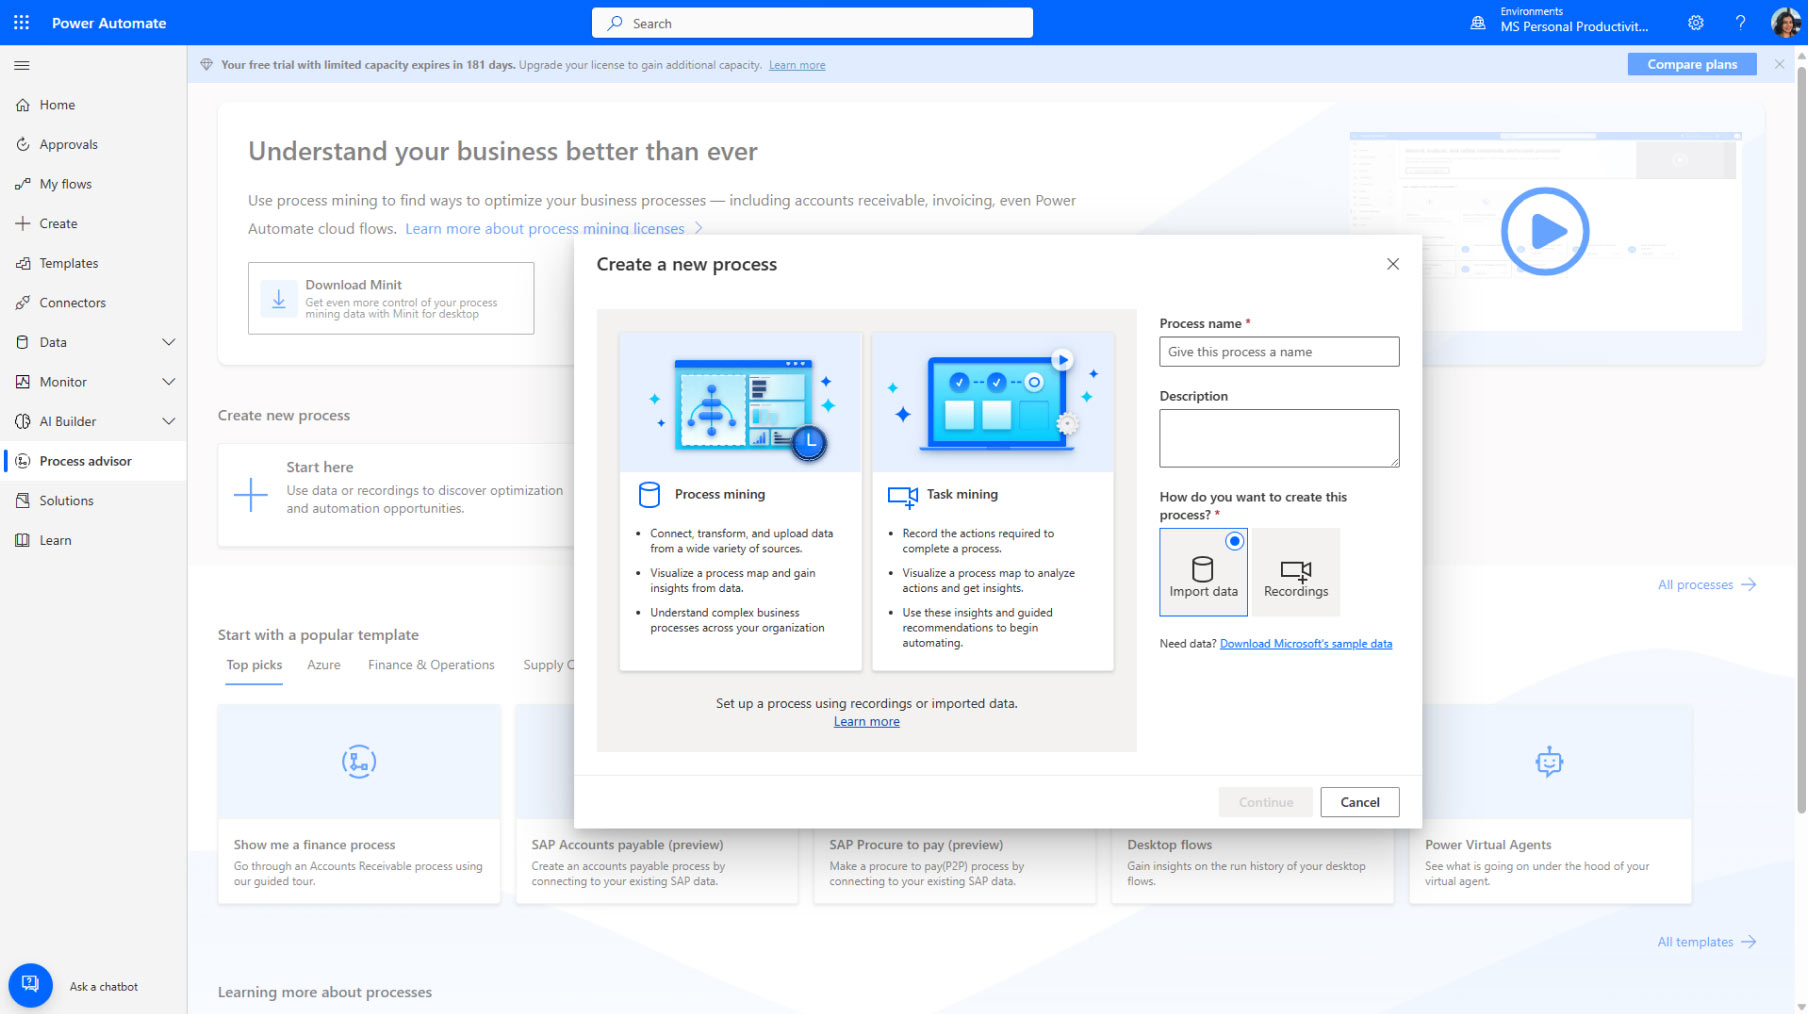Open the settings gear in the header
1808x1014 pixels.
[1695, 22]
